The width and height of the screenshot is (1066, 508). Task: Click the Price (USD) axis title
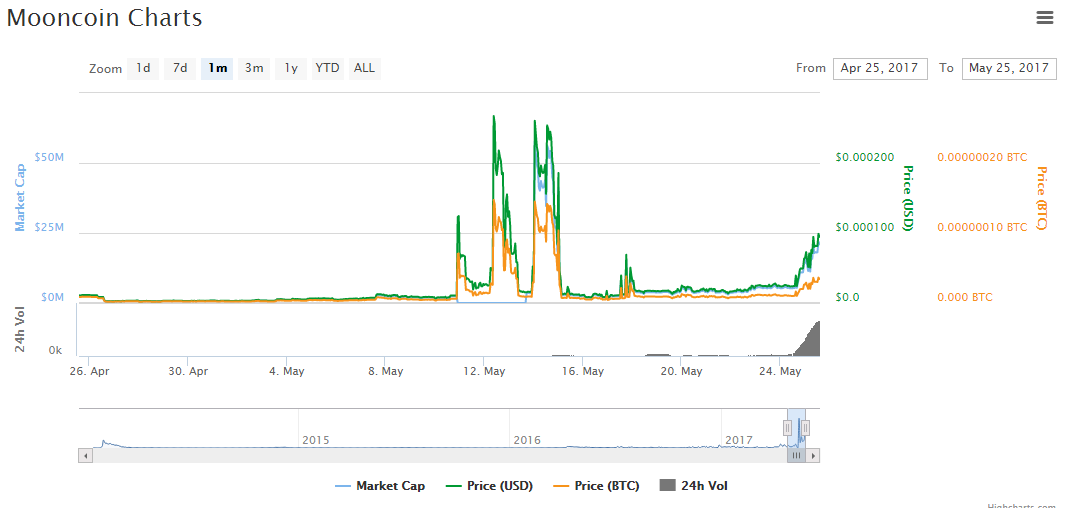pos(908,198)
